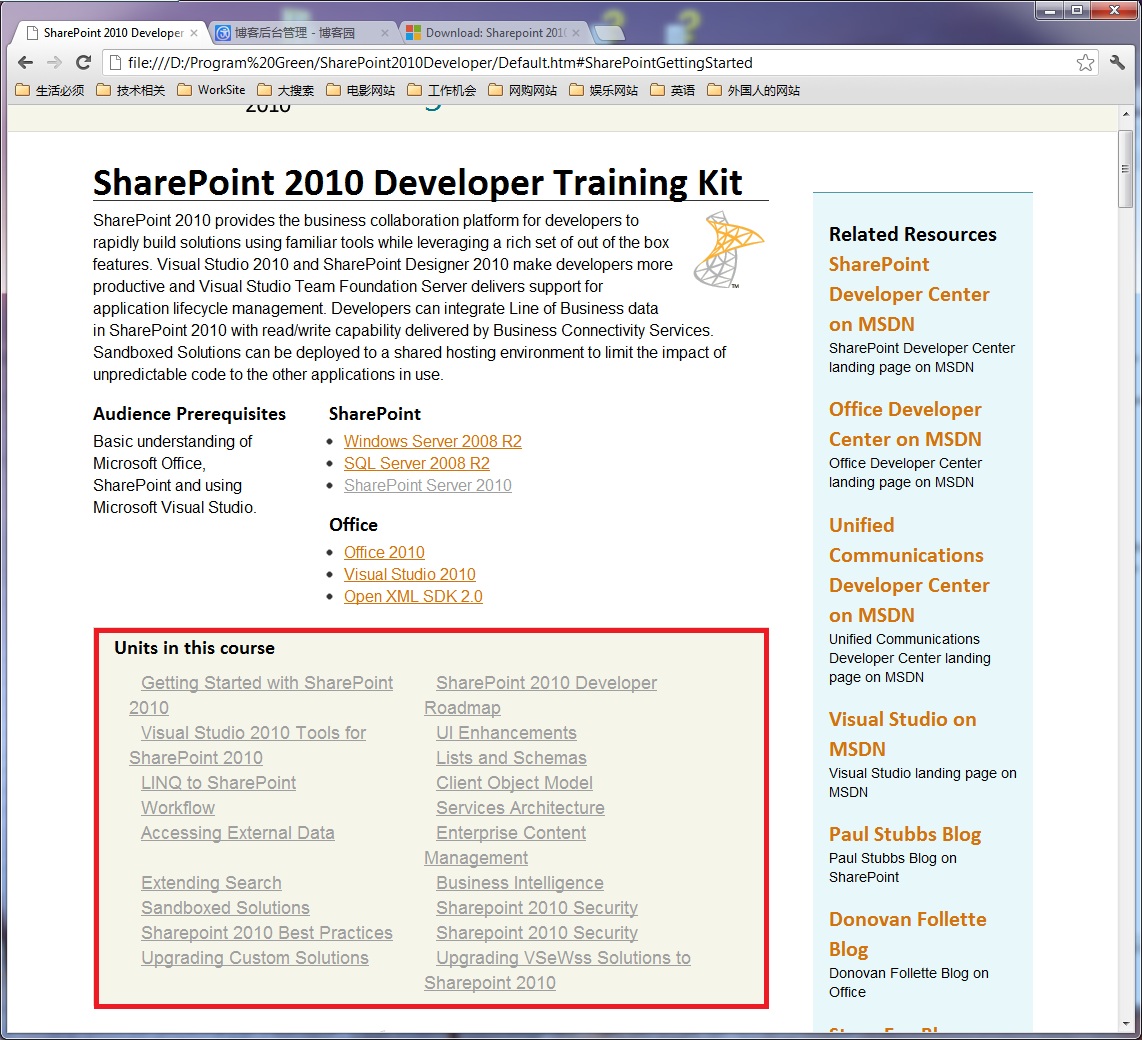Screen dimensions: 1142x1040
Task: Open the SQL Server 2008 R2 link
Action: 417,463
